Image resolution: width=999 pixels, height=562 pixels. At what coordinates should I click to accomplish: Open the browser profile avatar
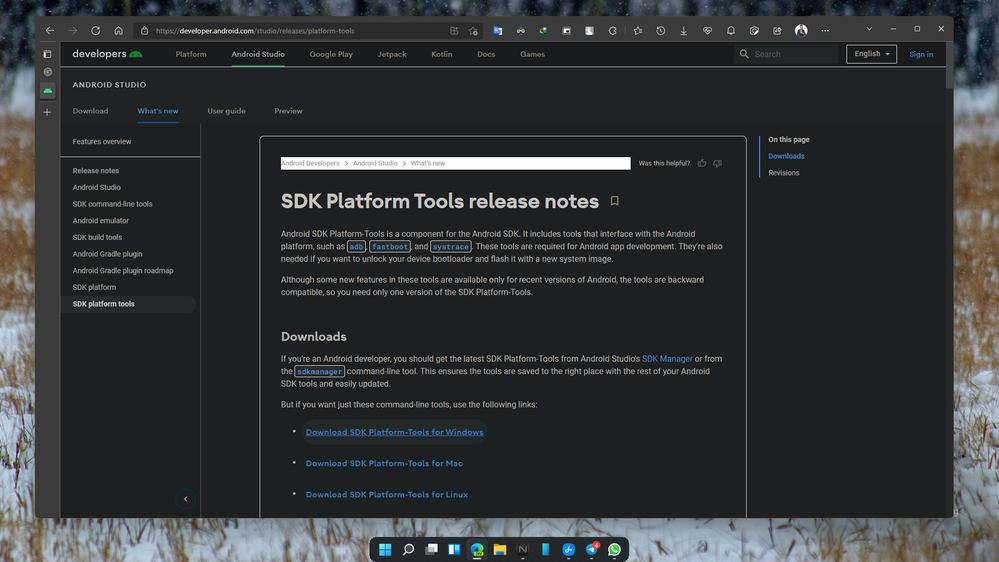coord(801,31)
